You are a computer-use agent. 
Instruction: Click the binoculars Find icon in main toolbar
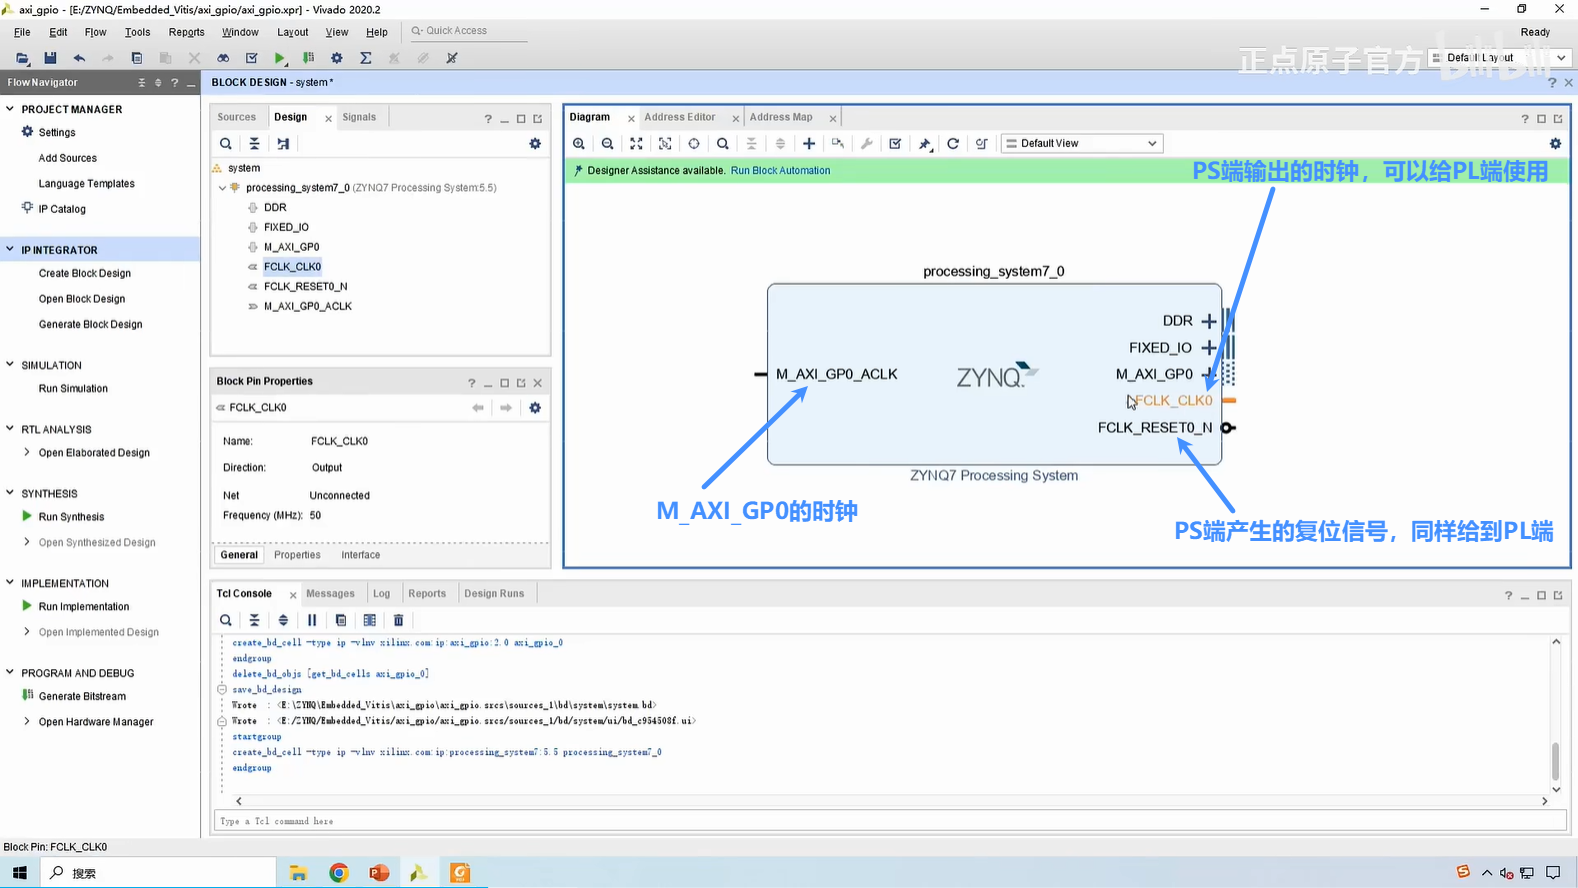[223, 58]
